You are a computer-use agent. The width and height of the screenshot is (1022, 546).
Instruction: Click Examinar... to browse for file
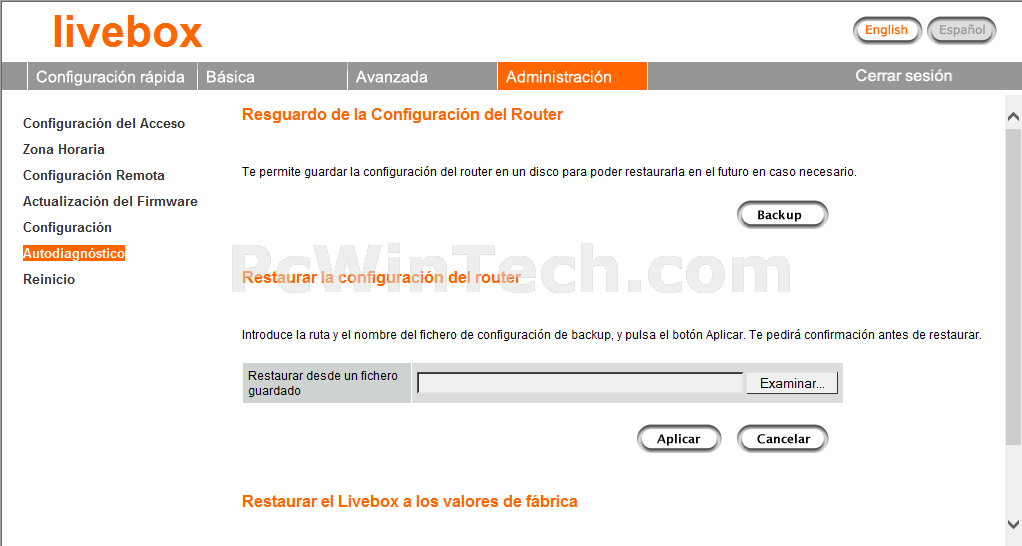click(792, 383)
